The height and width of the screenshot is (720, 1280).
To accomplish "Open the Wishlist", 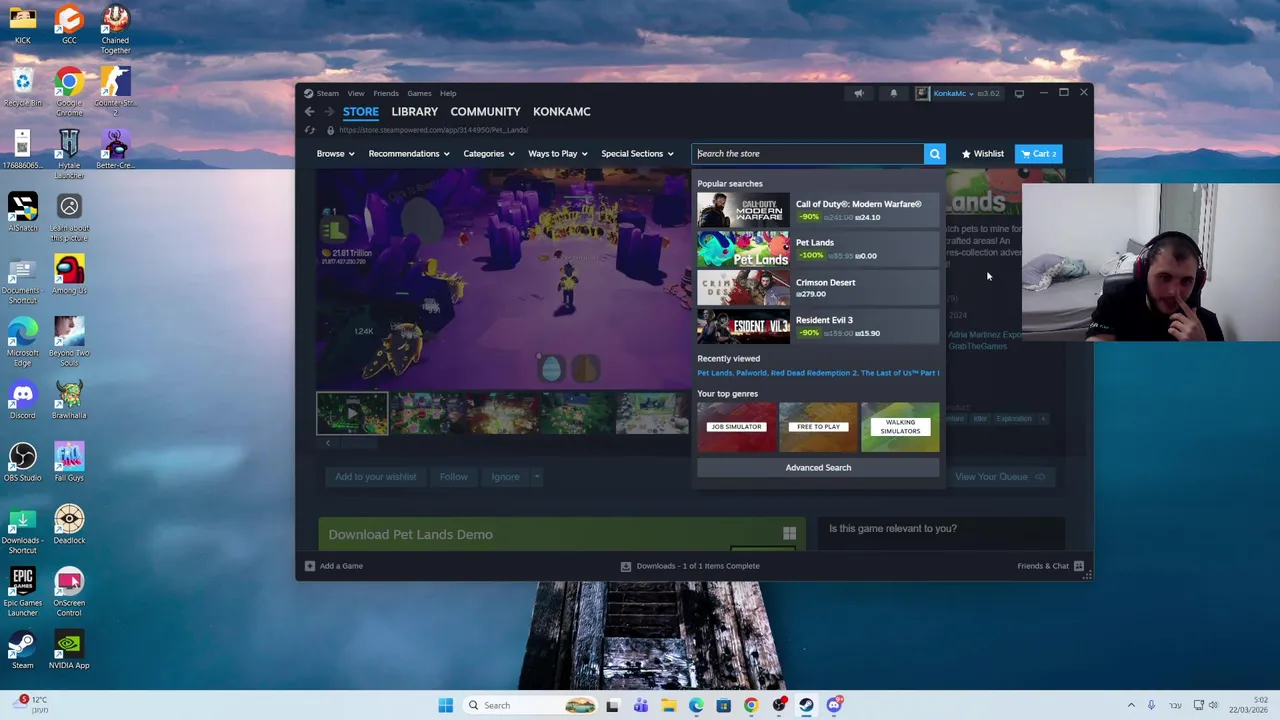I will (x=982, y=154).
